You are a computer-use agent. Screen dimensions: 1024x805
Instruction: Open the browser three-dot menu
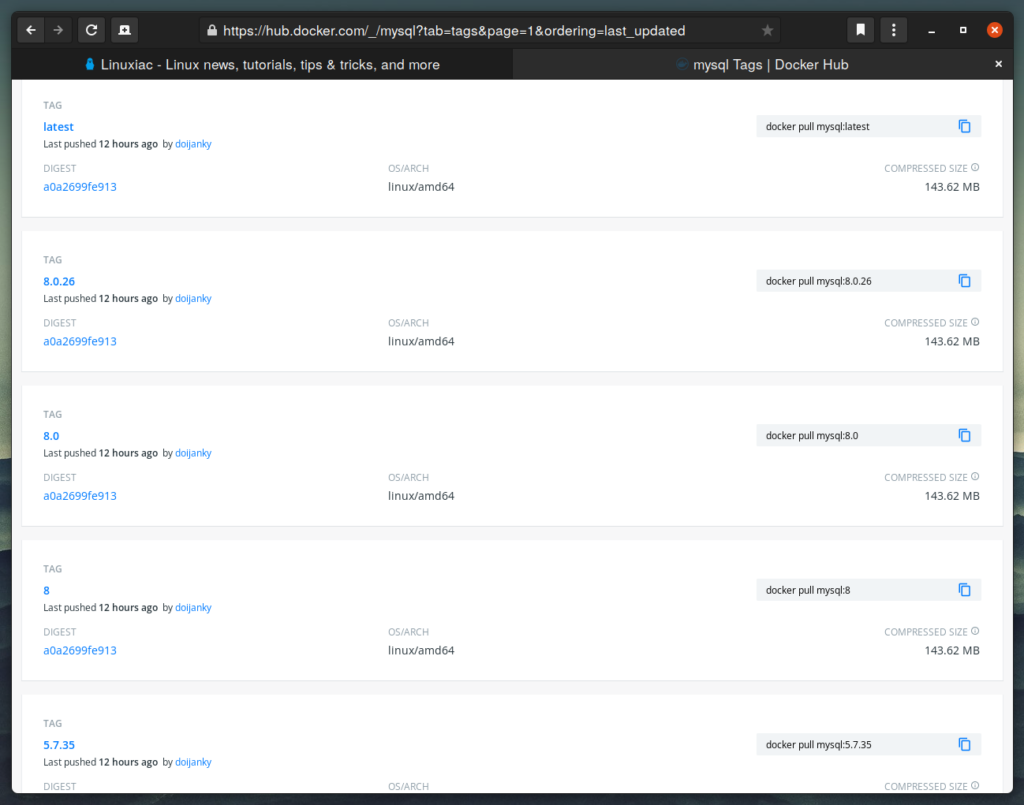point(893,30)
